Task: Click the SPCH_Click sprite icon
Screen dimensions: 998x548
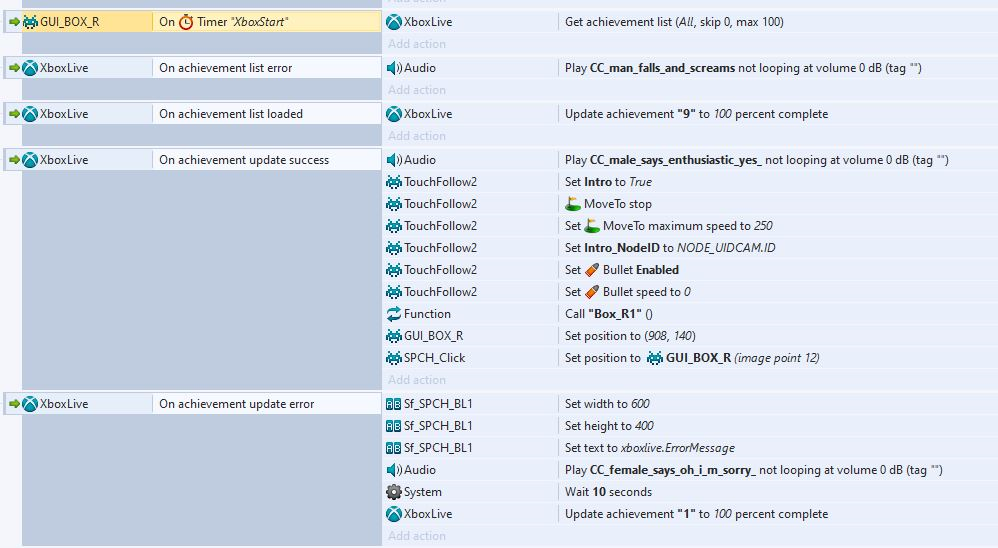Action: click(394, 358)
